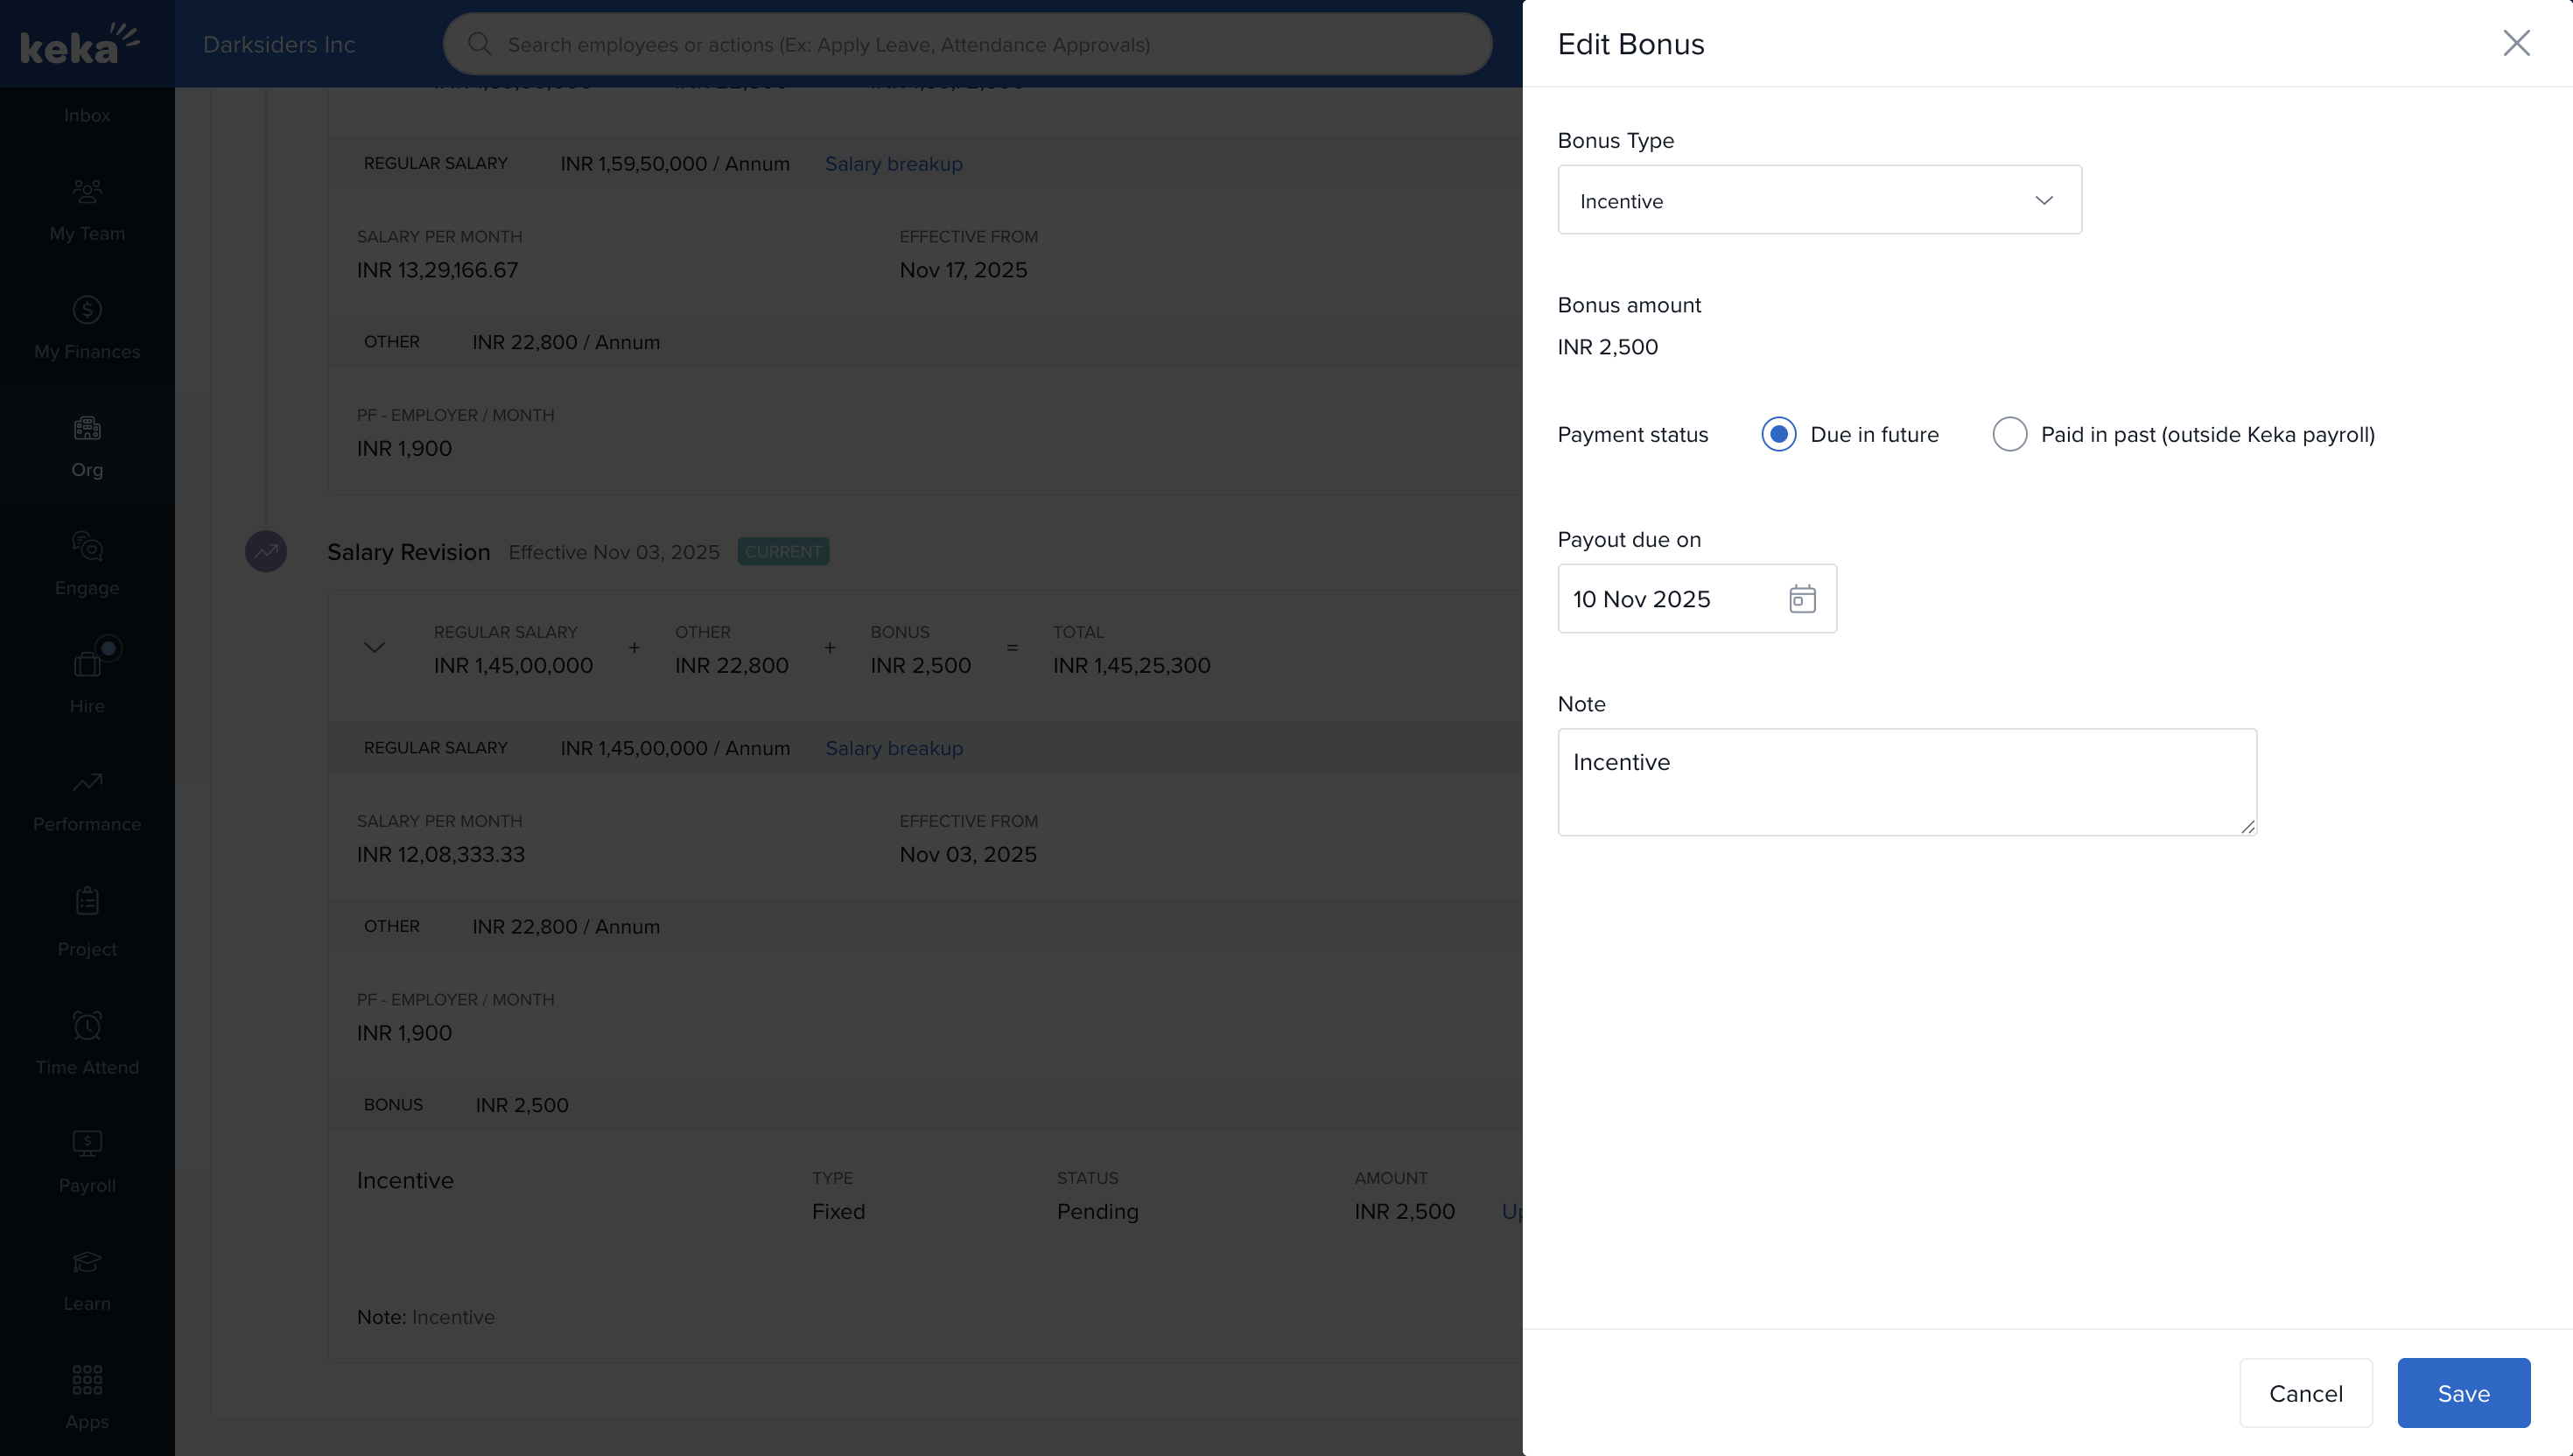Select the Due in future payment status

[1779, 434]
